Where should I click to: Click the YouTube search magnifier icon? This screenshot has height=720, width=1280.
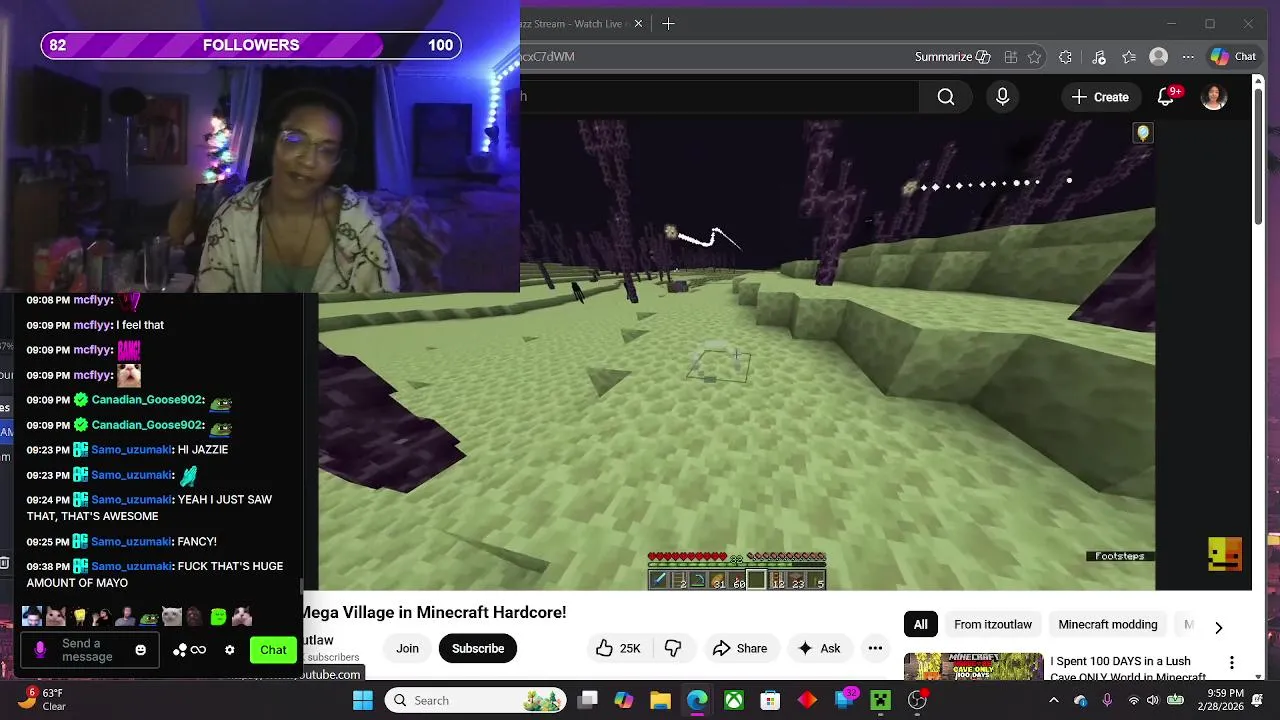[946, 97]
